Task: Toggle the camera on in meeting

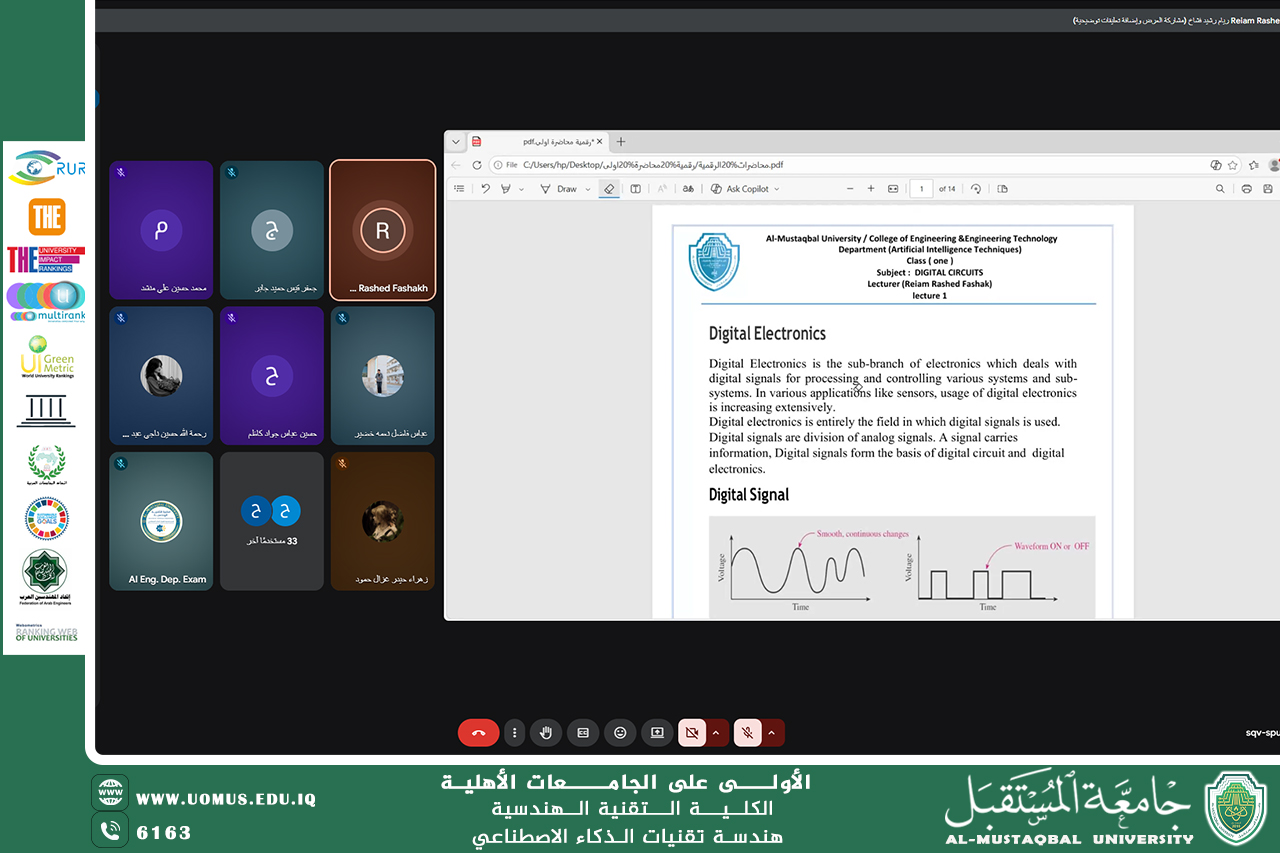Action: tap(691, 733)
